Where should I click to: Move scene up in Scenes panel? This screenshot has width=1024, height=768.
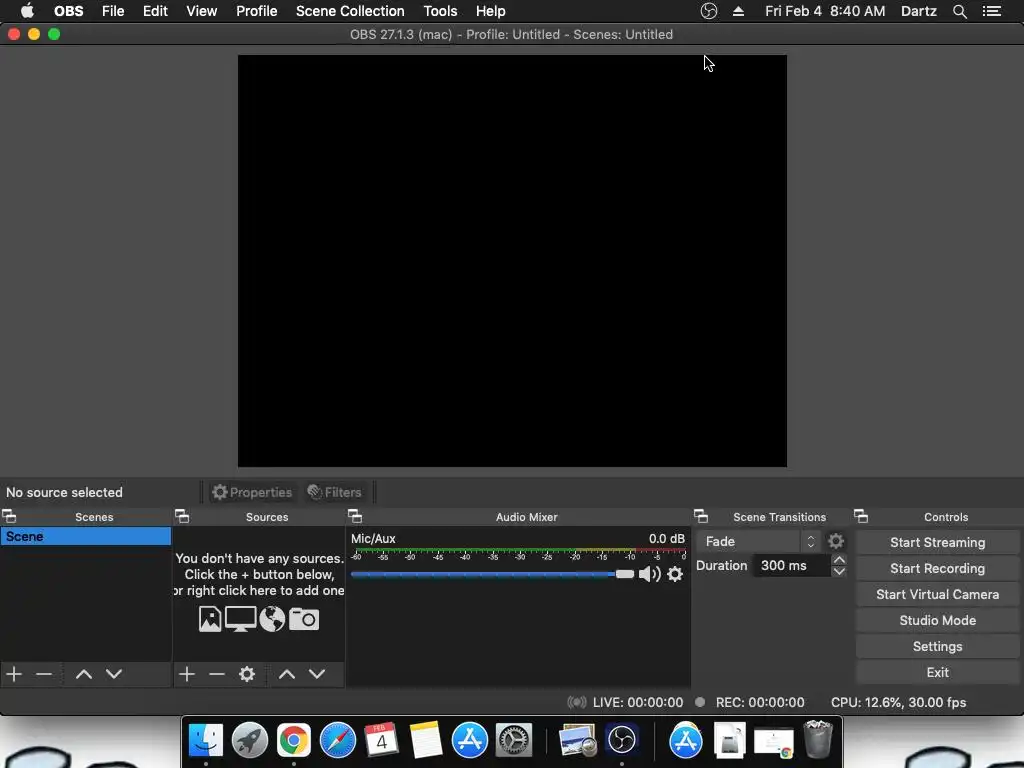[x=84, y=674]
